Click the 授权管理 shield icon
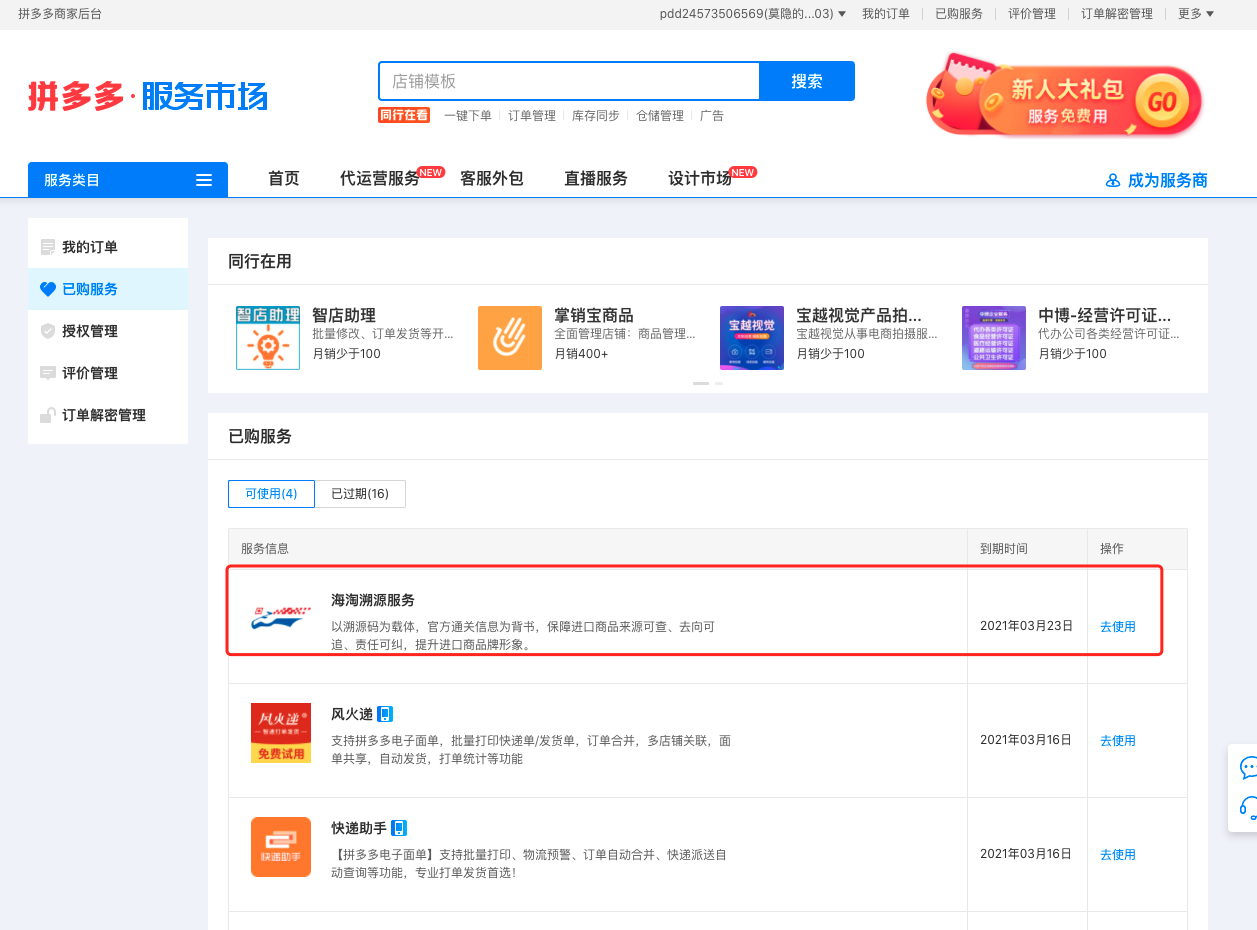This screenshot has width=1257, height=930. click(47, 331)
